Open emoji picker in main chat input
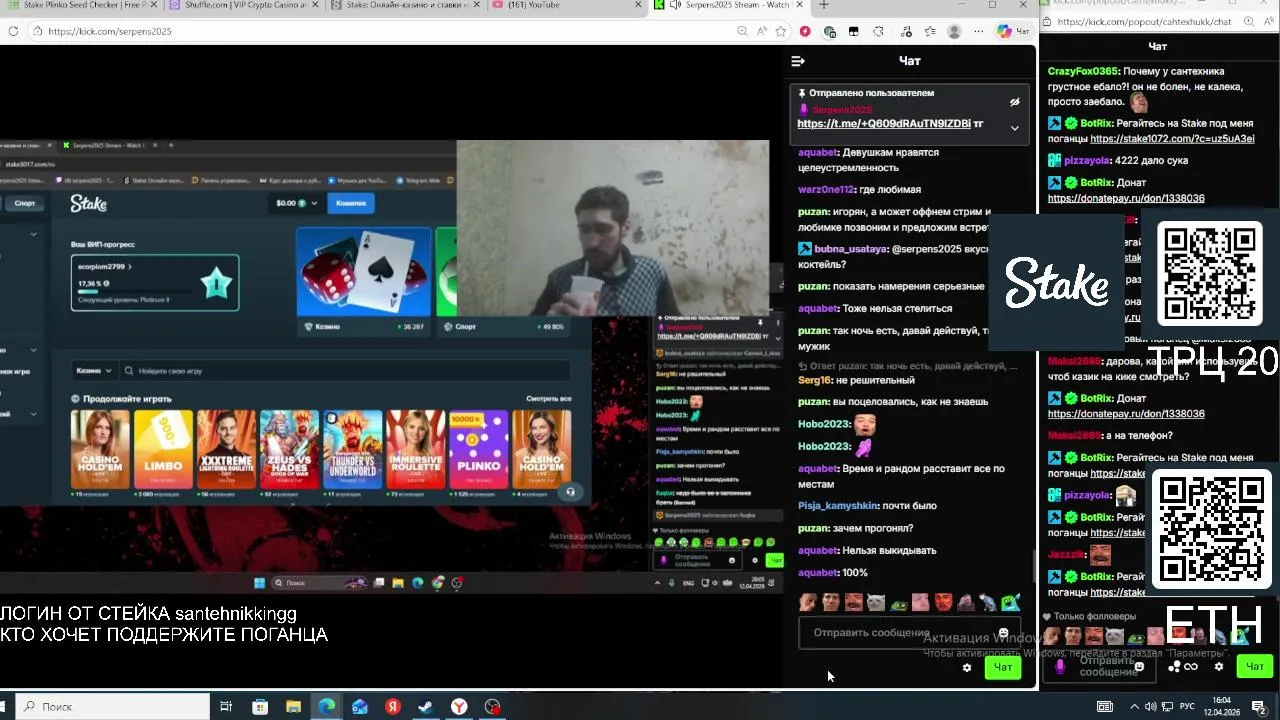 click(1003, 633)
